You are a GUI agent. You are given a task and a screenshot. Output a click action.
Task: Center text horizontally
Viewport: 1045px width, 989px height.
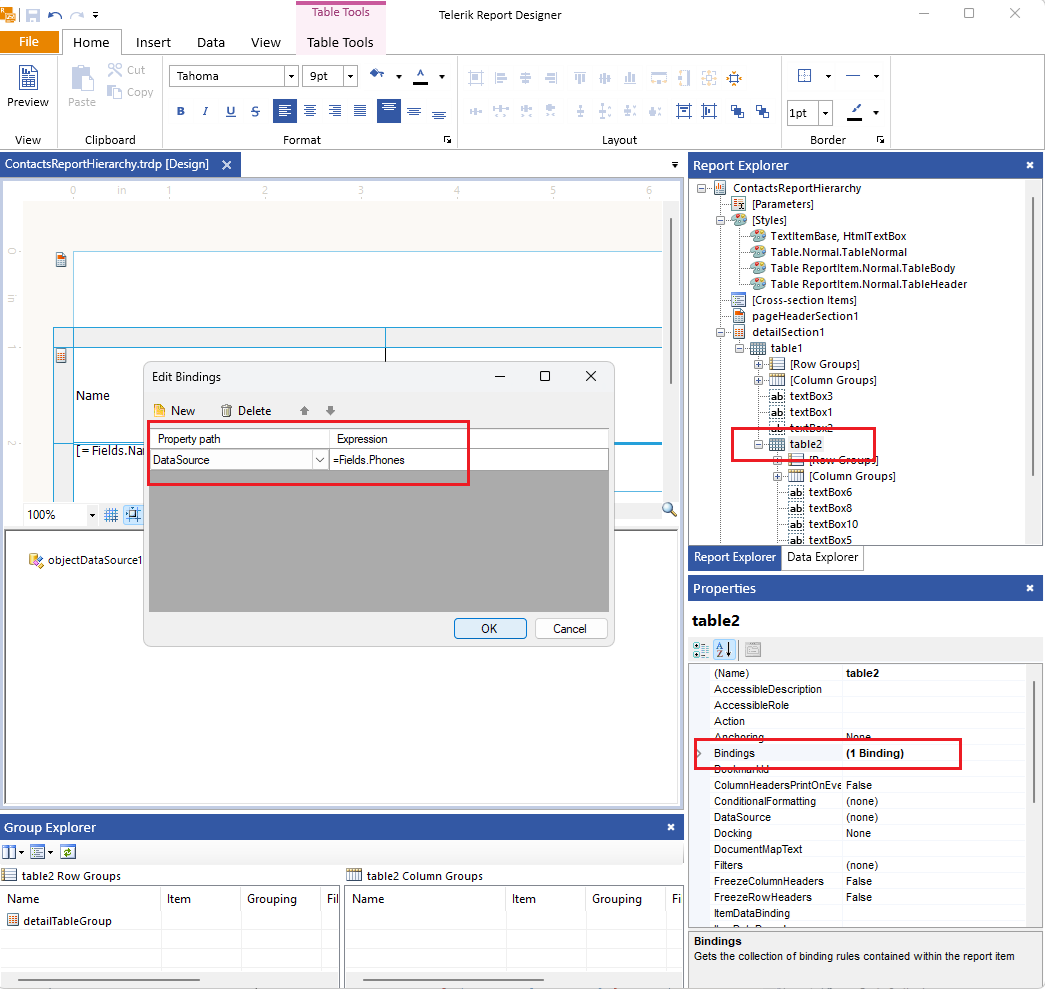click(x=310, y=111)
